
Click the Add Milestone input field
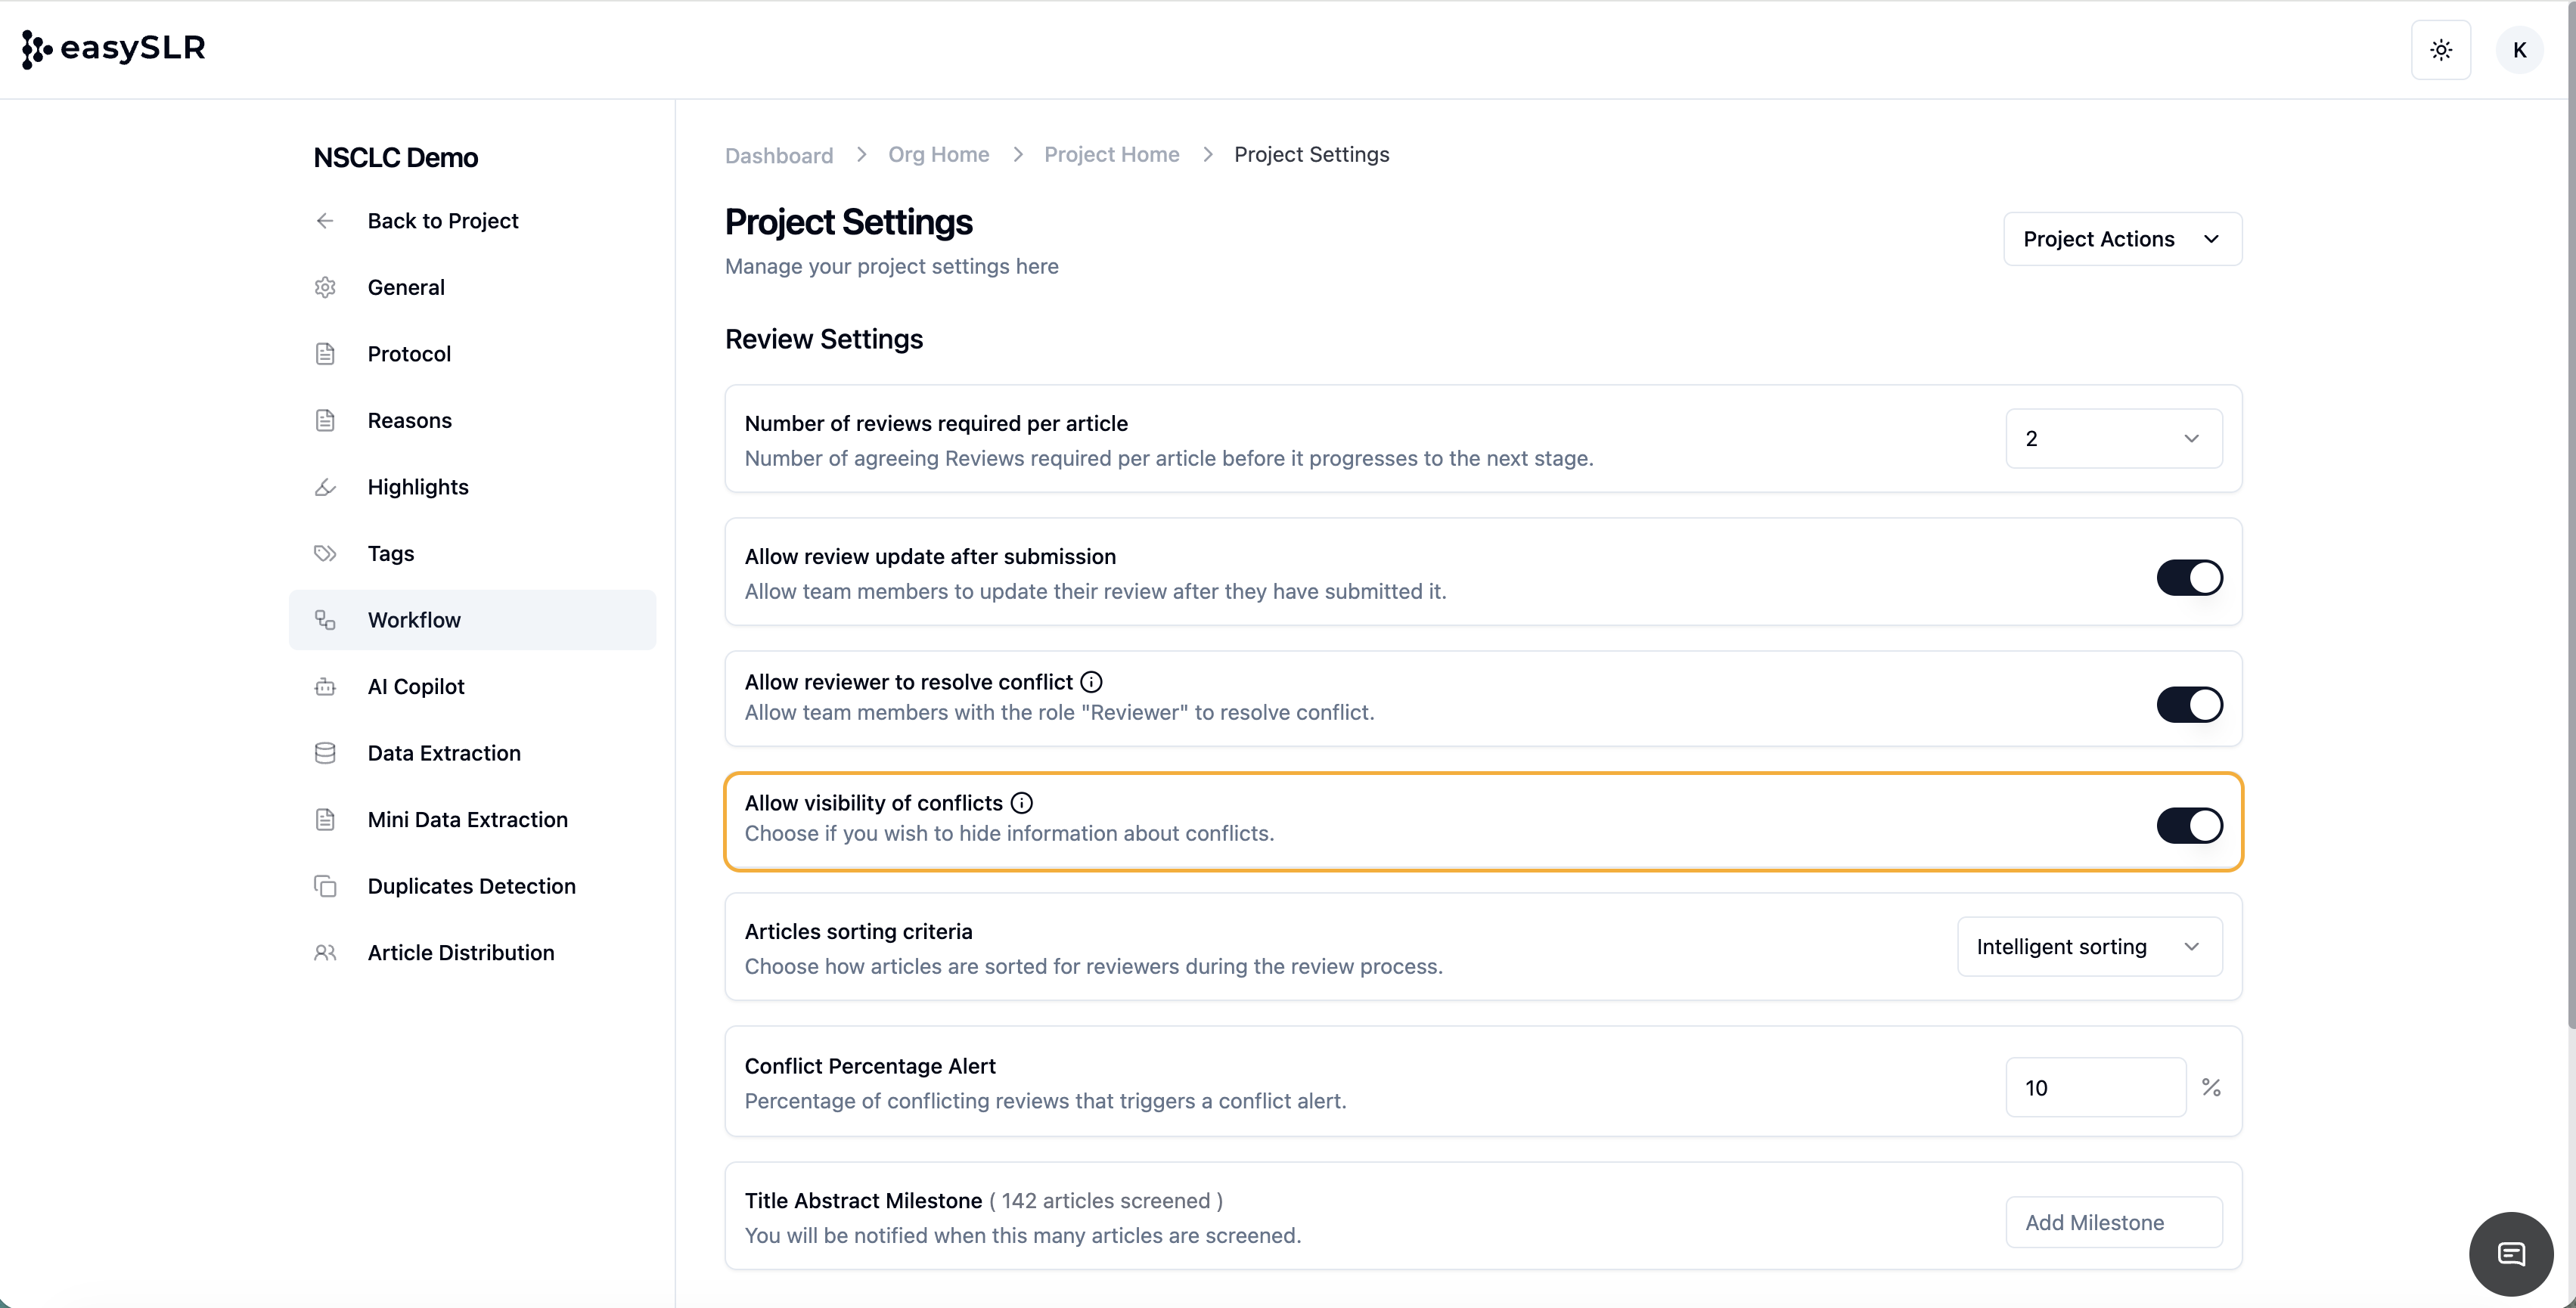pyautogui.click(x=2113, y=1222)
